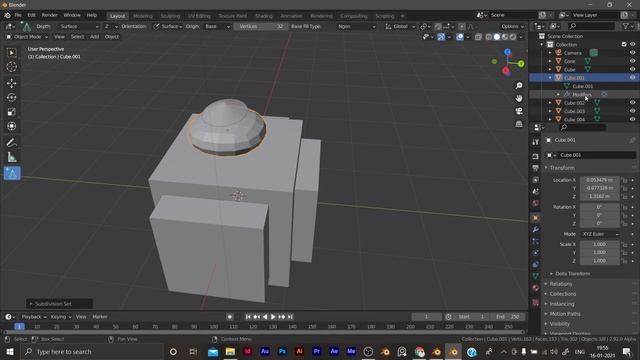
Task: Open the Object Mode dropdown
Action: click(27, 37)
